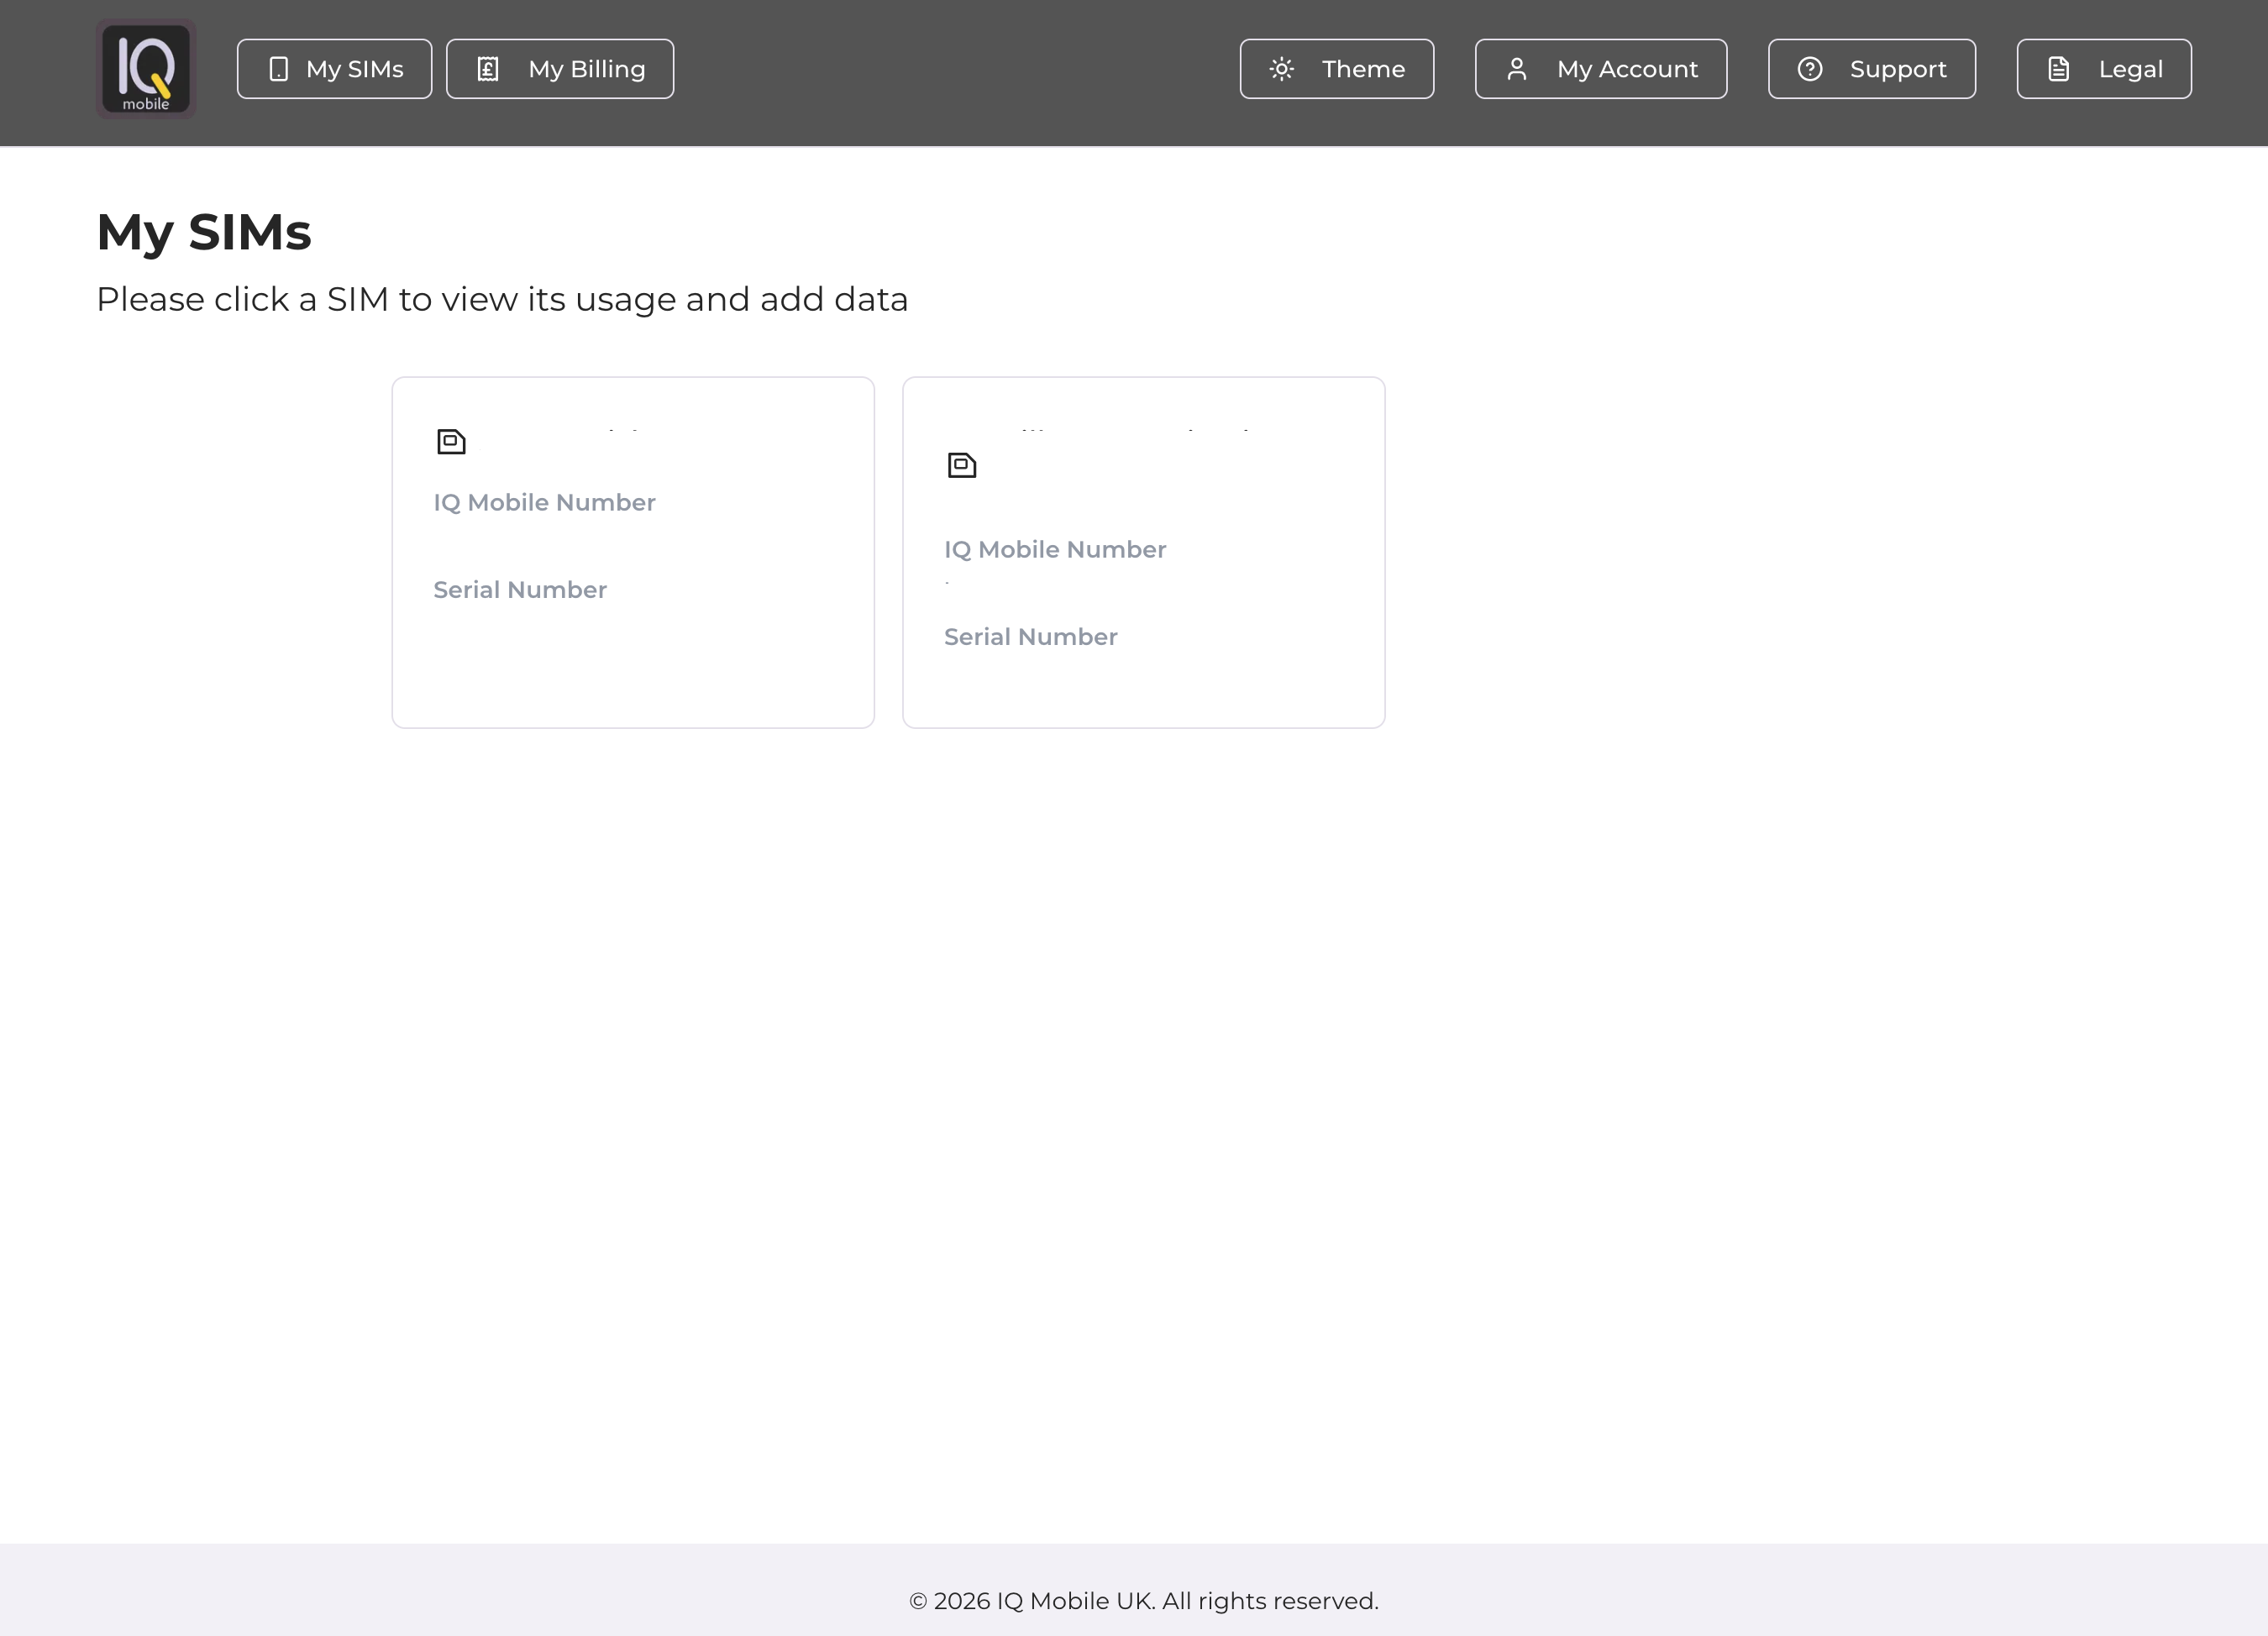
Task: Click the document icon in Legal
Action: tap(2058, 69)
